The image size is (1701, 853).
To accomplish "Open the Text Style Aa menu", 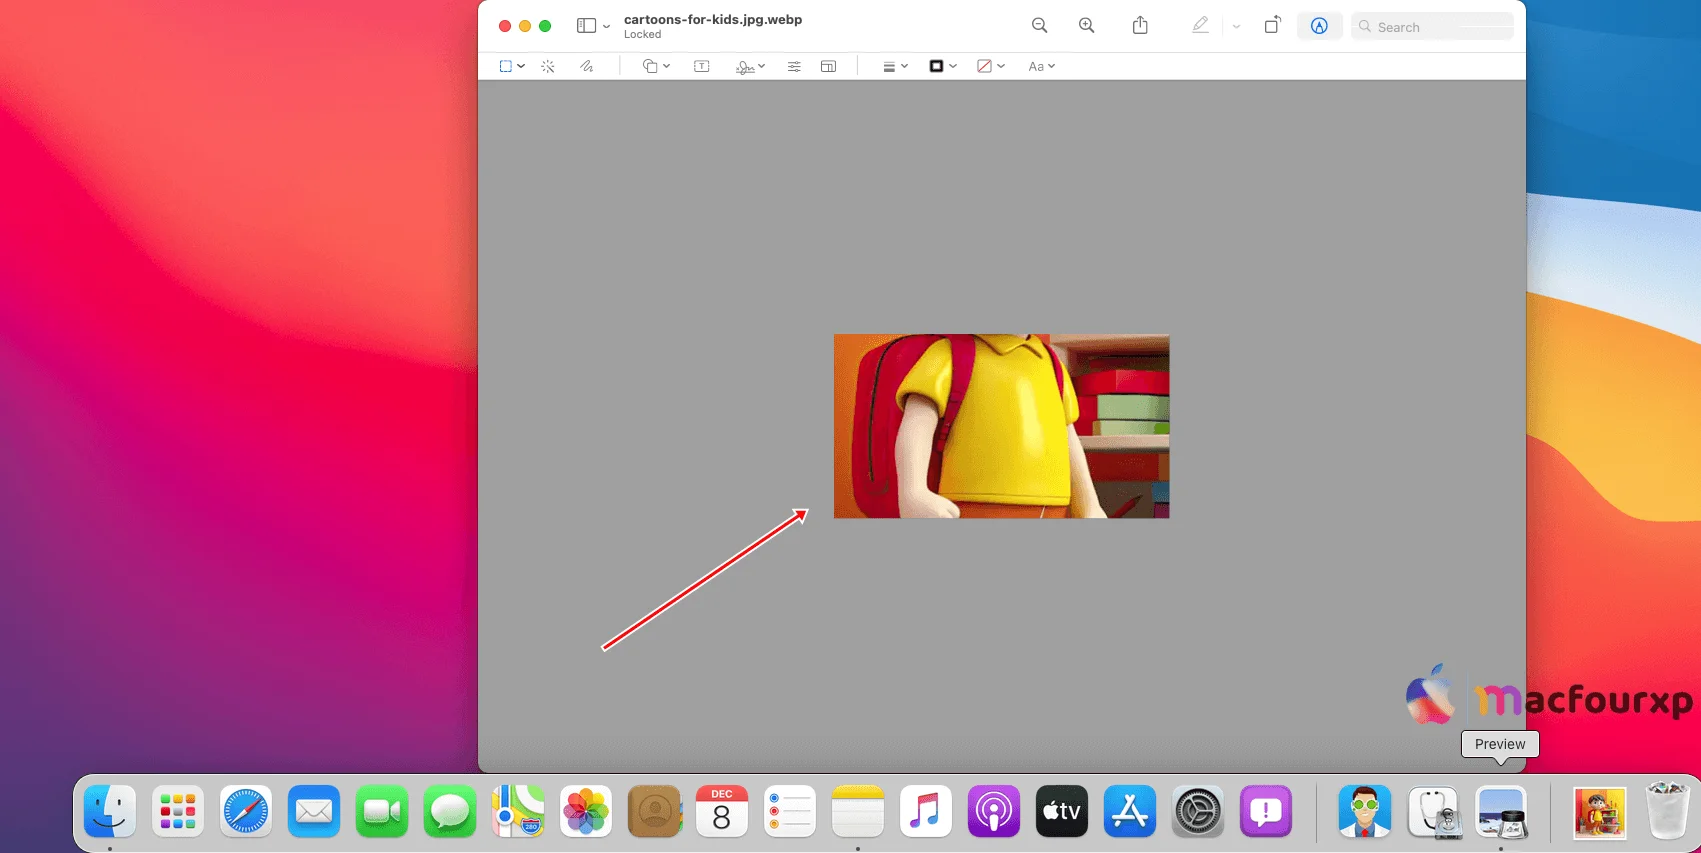I will pos(1042,66).
